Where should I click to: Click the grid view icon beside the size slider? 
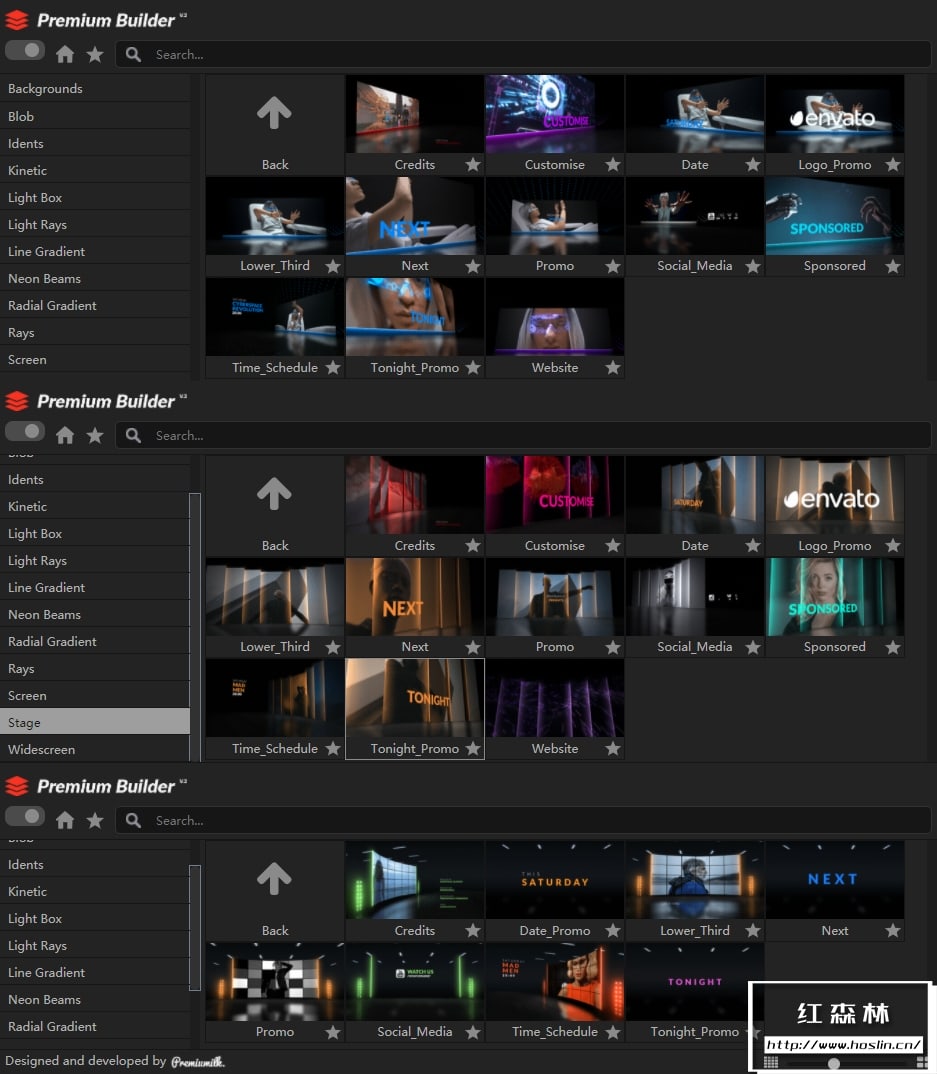point(771,1062)
